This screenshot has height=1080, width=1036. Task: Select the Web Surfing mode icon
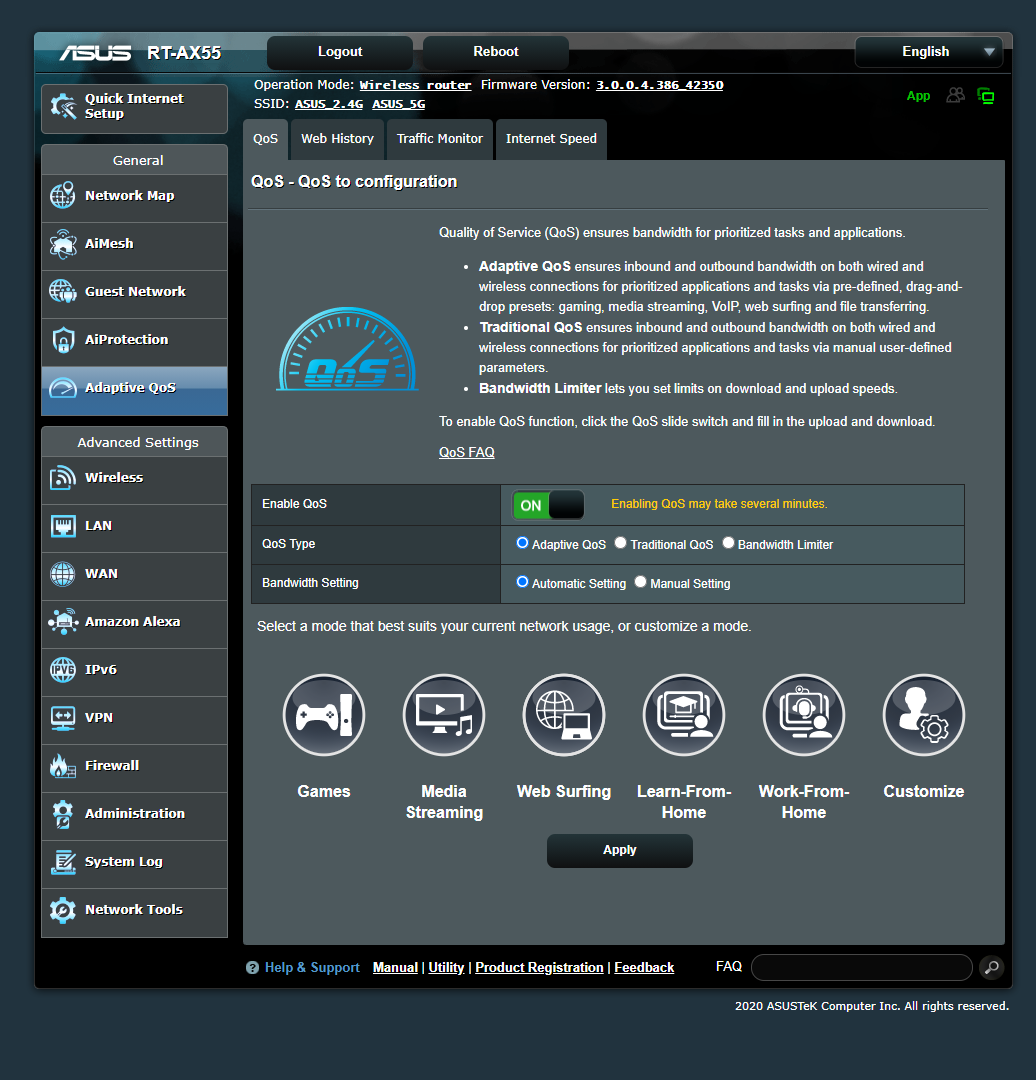(x=564, y=715)
